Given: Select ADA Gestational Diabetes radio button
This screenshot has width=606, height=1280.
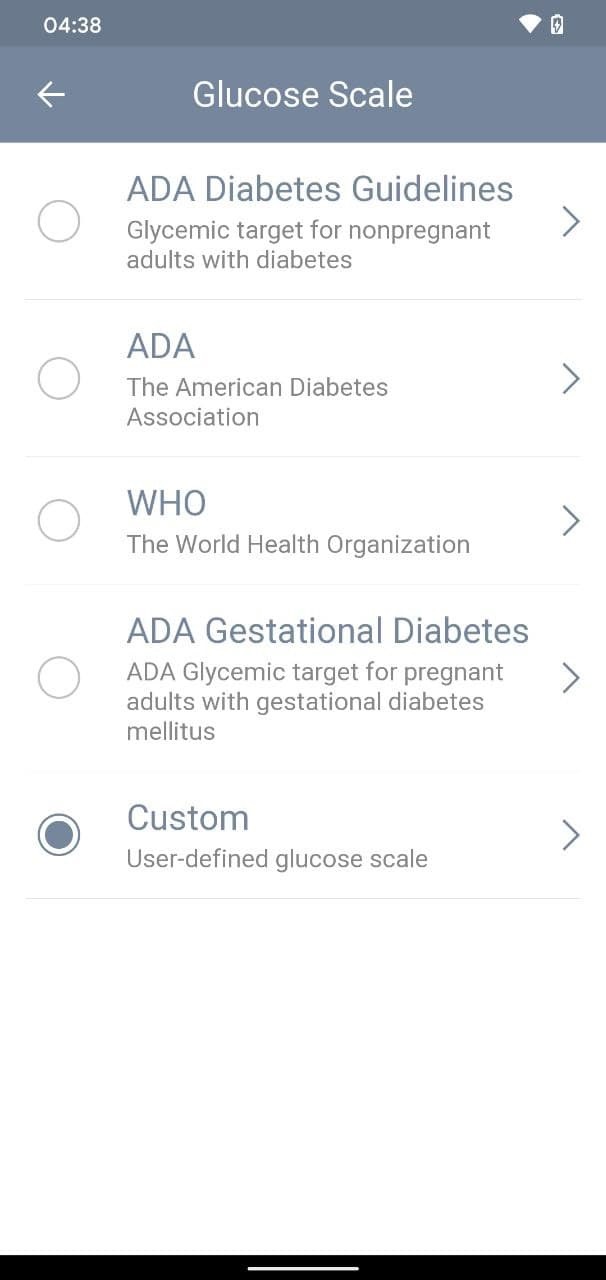Looking at the screenshot, I should (x=59, y=677).
